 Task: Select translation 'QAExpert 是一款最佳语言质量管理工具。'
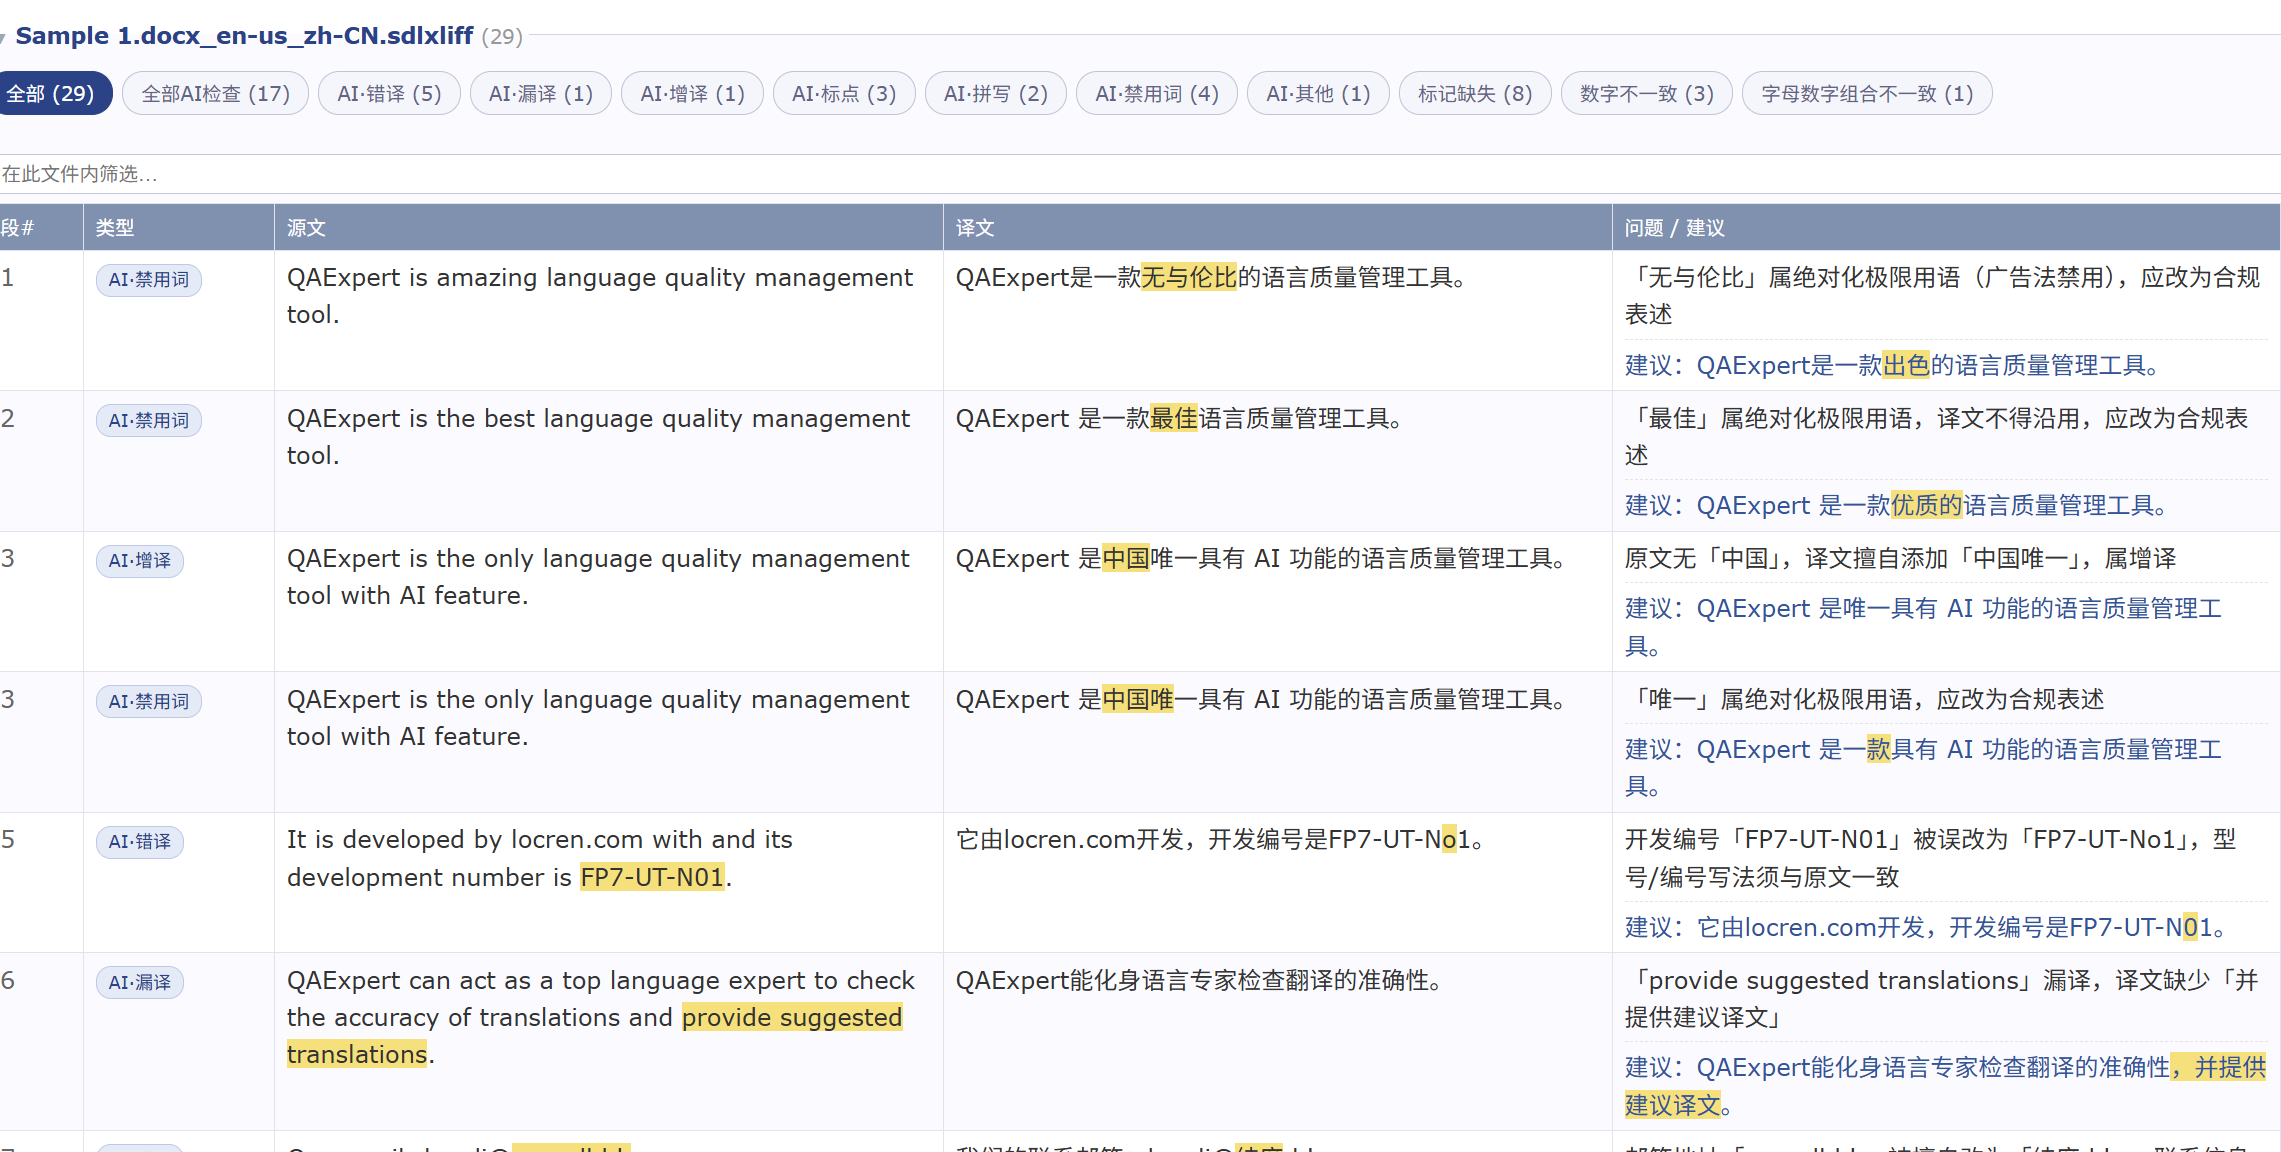(1179, 419)
